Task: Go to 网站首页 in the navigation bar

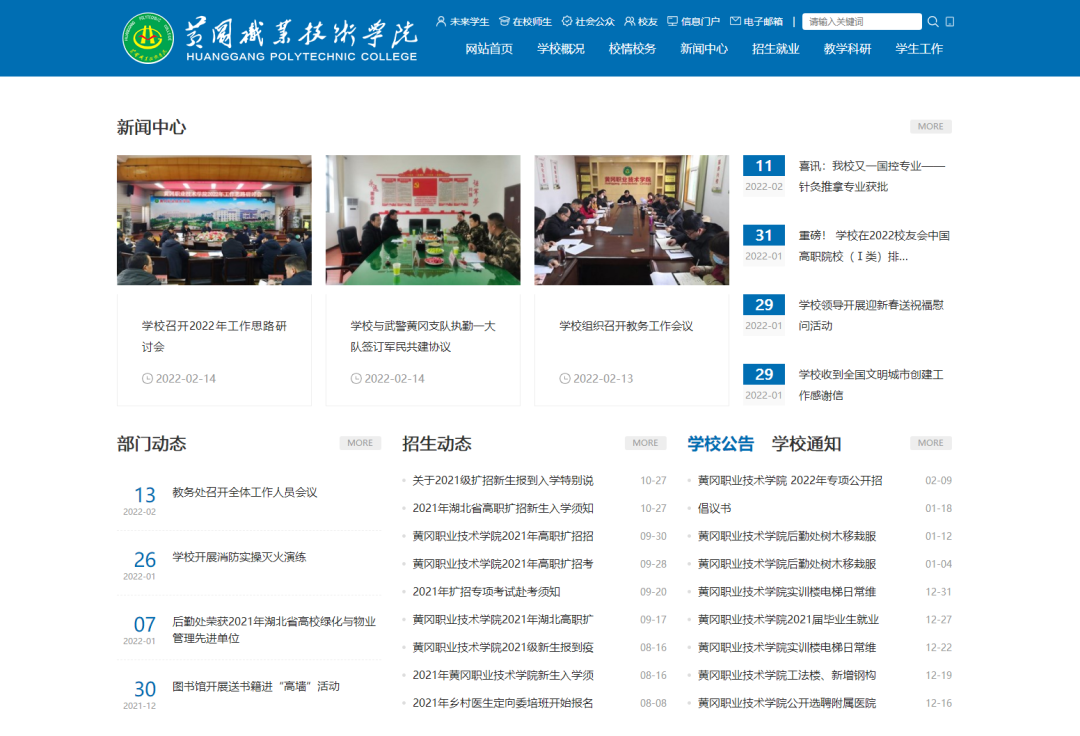Action: point(489,49)
